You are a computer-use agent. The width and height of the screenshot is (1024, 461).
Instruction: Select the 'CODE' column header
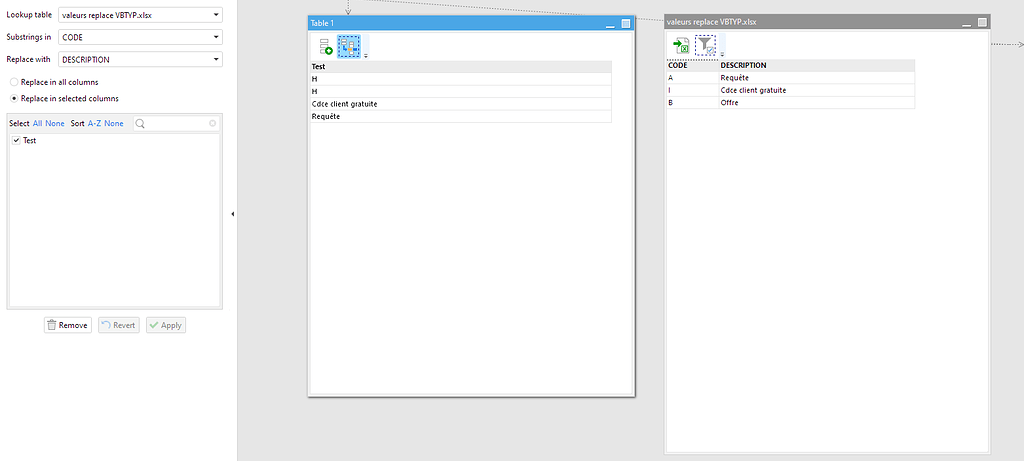point(692,65)
